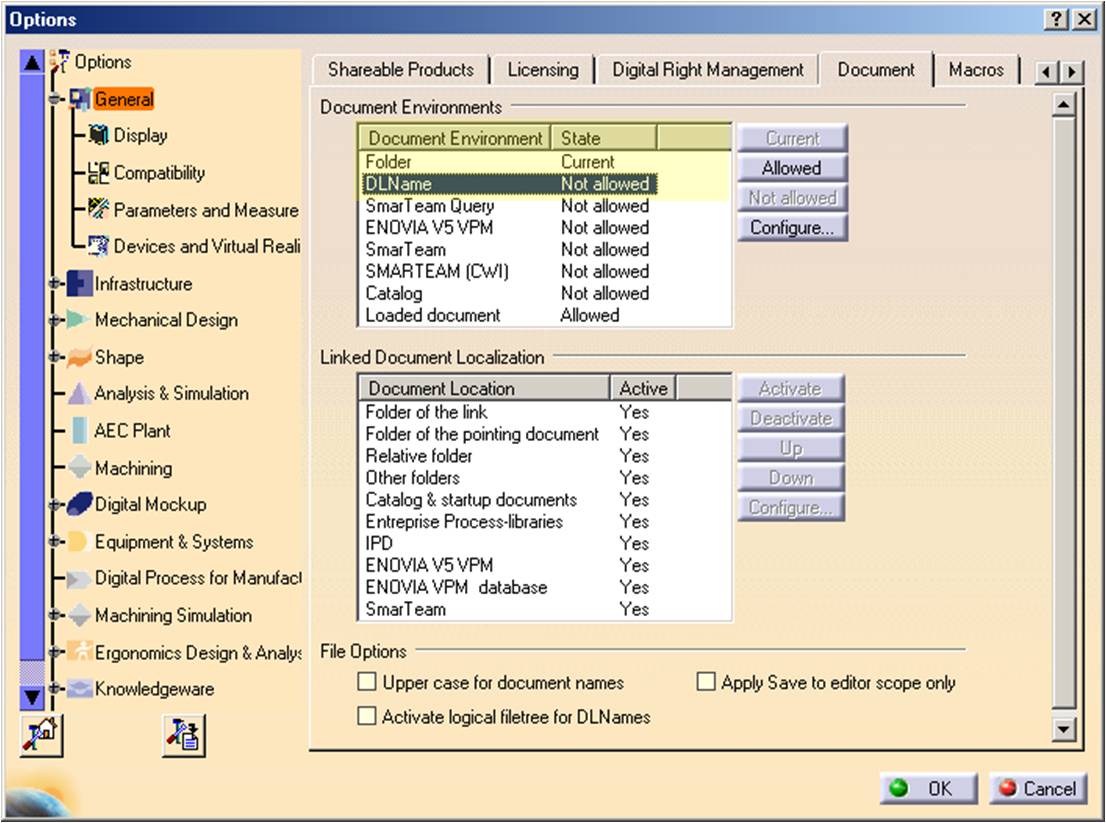Expand the Knowledgeware tree node
1106x823 pixels.
click(x=55, y=688)
